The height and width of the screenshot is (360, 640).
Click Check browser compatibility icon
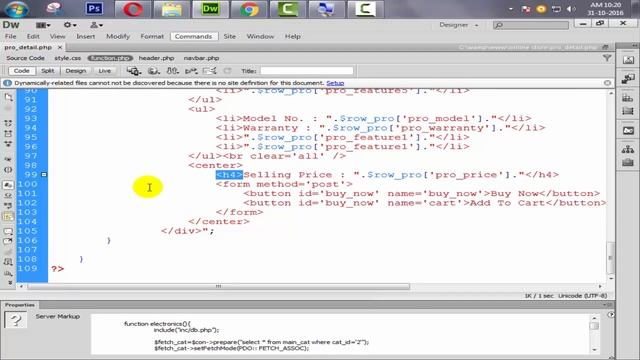210,71
